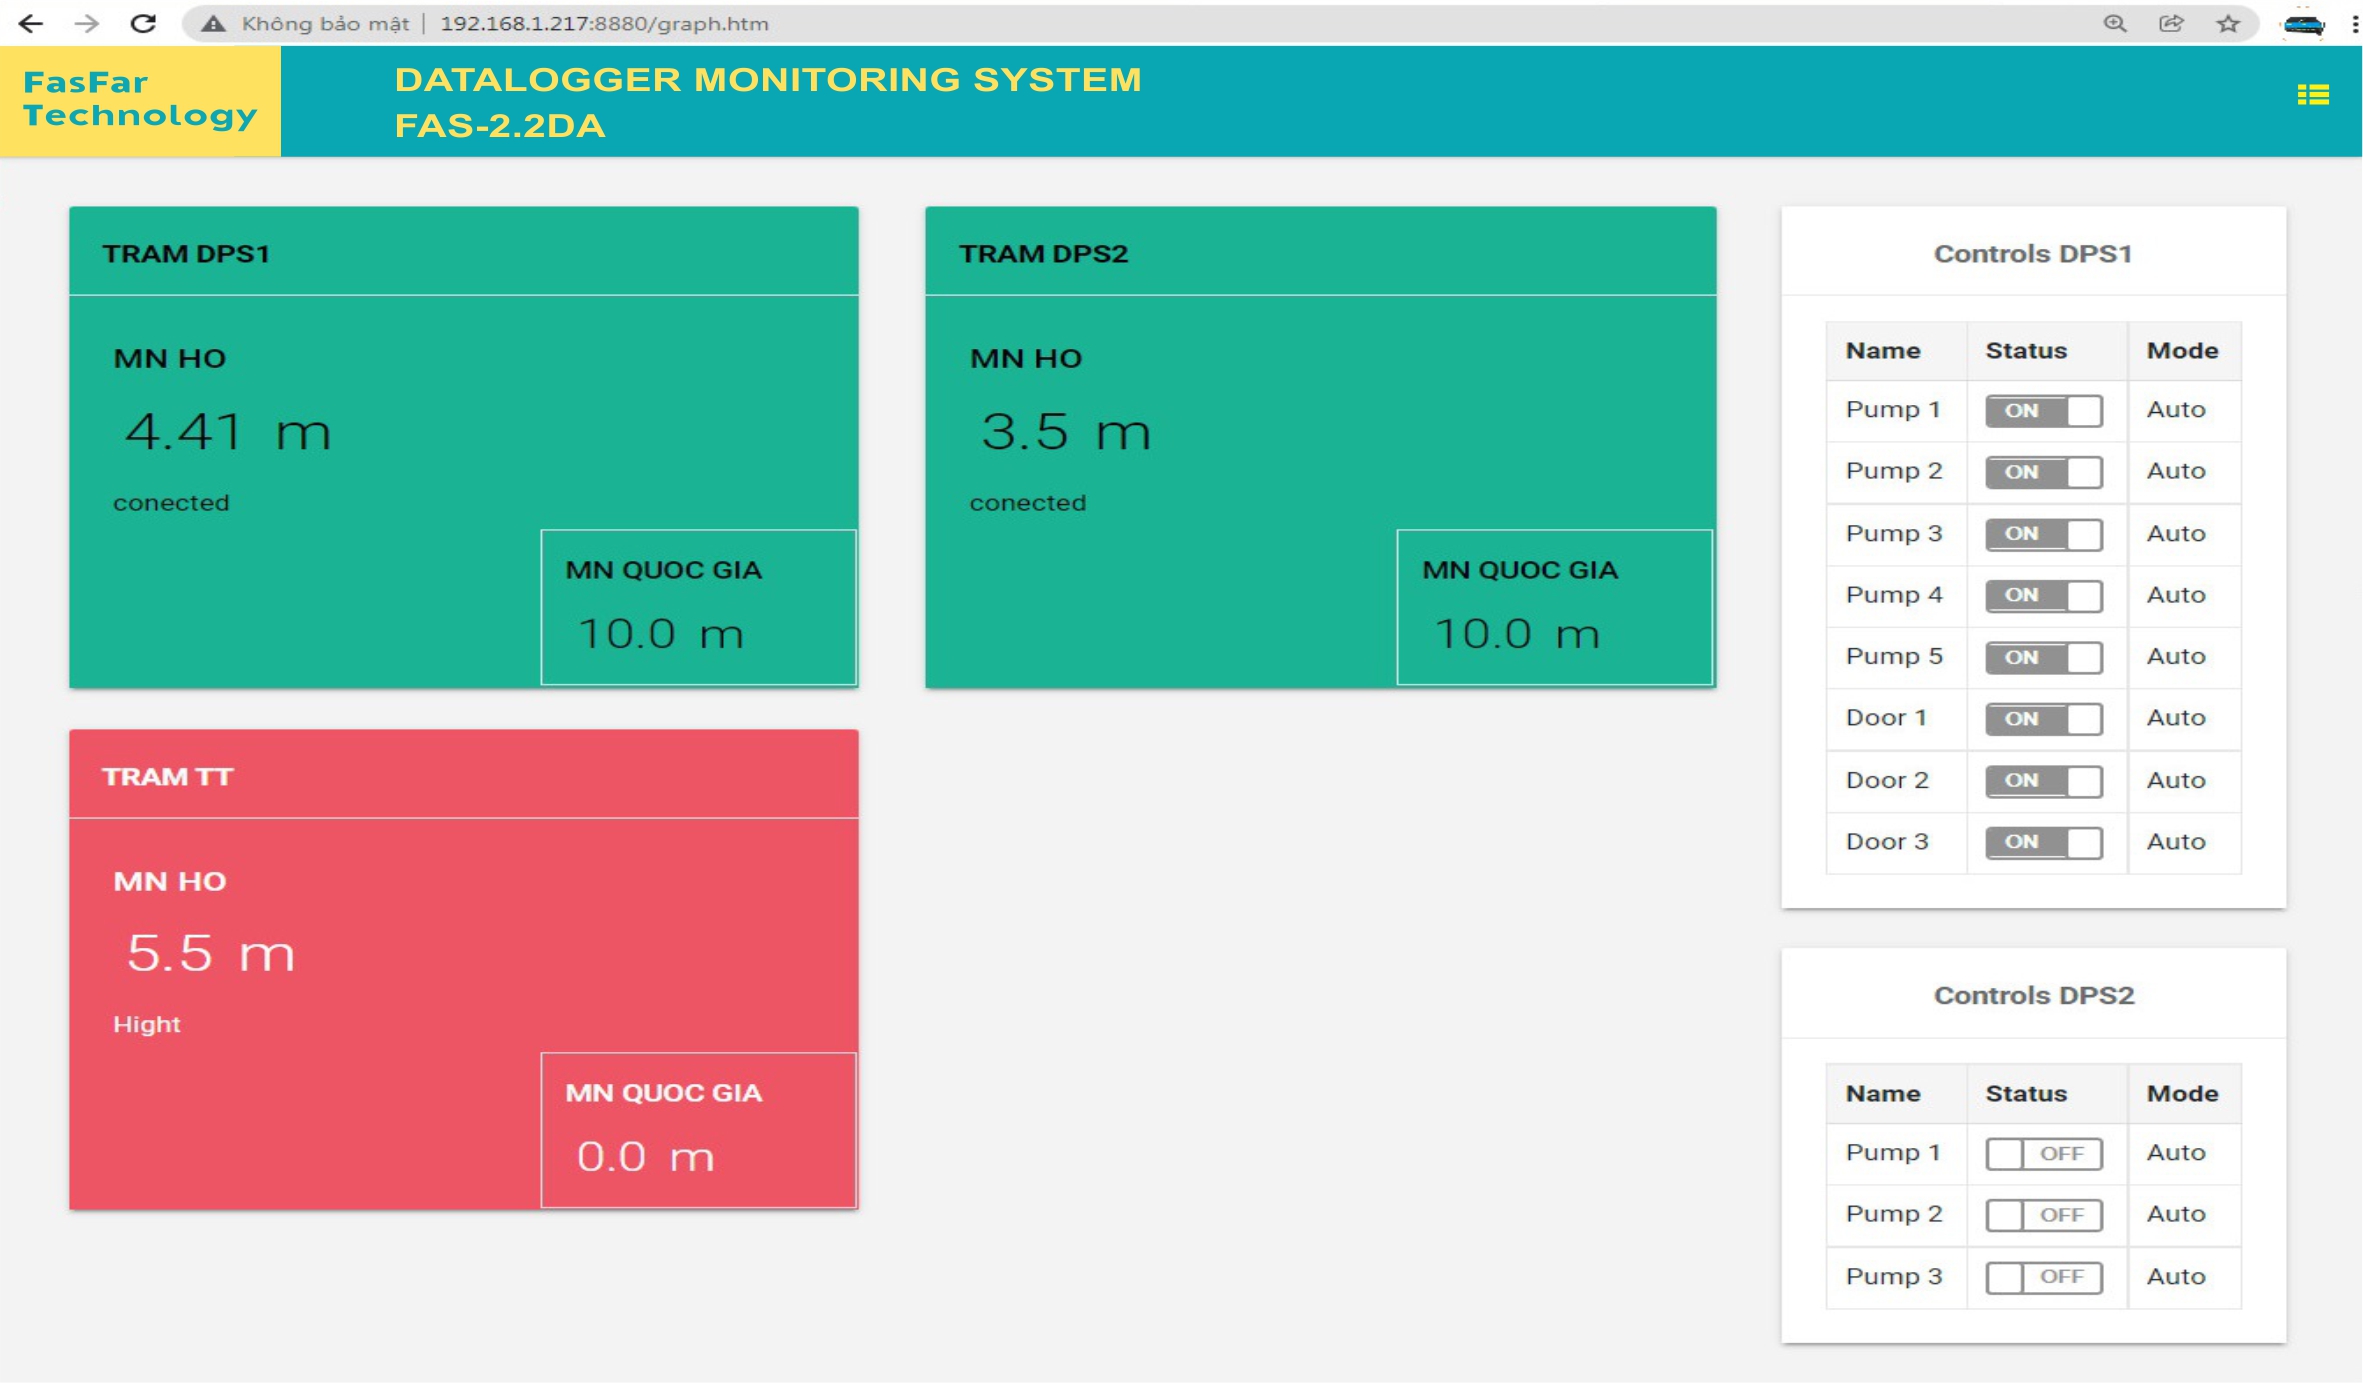Bookmark this page with the star icon
The height and width of the screenshot is (1383, 2363).
coord(2228,23)
